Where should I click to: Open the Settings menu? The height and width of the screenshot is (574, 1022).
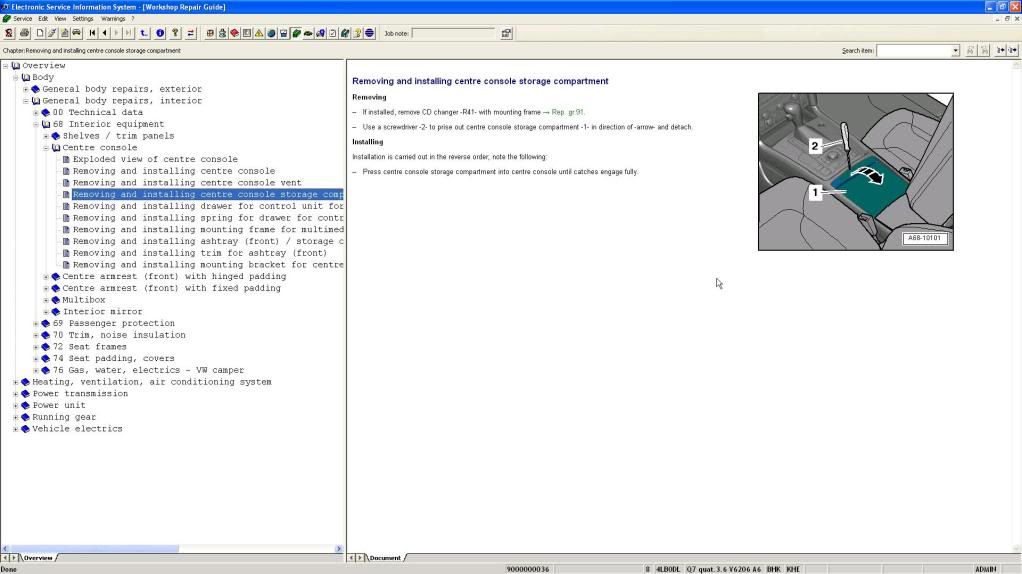(83, 18)
